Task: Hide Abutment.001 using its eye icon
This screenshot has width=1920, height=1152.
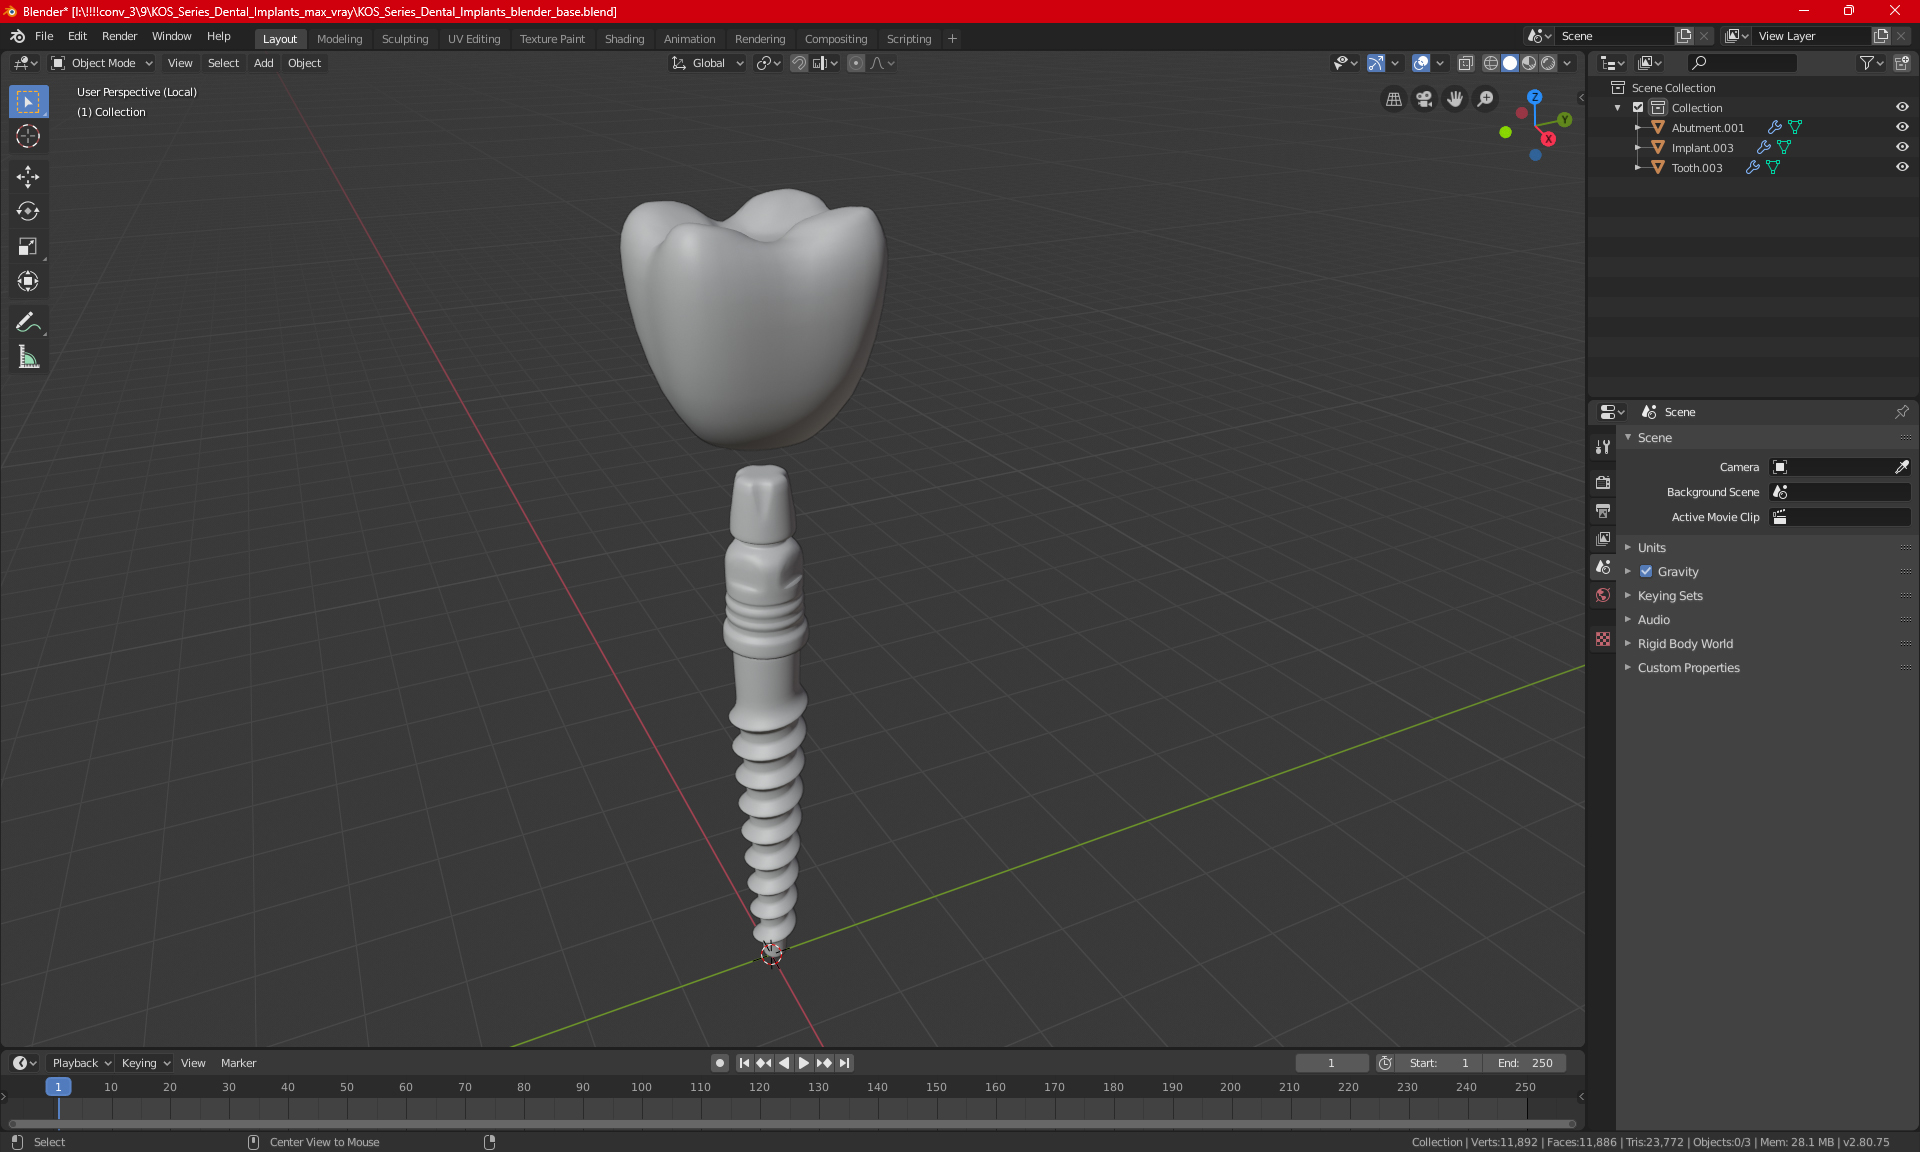Action: (x=1902, y=127)
